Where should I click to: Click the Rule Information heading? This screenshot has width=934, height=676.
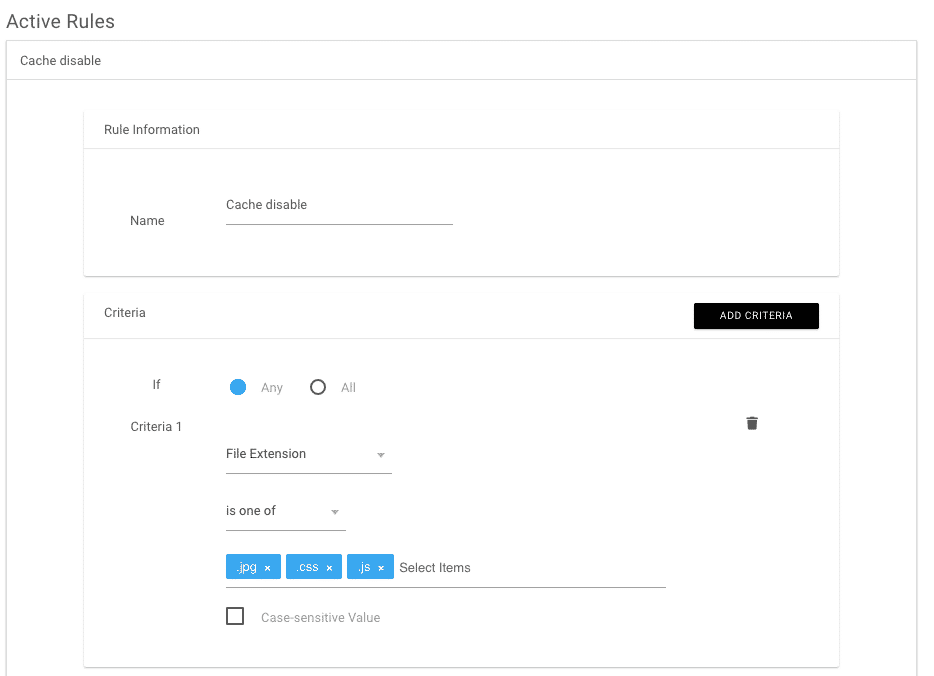click(x=152, y=130)
